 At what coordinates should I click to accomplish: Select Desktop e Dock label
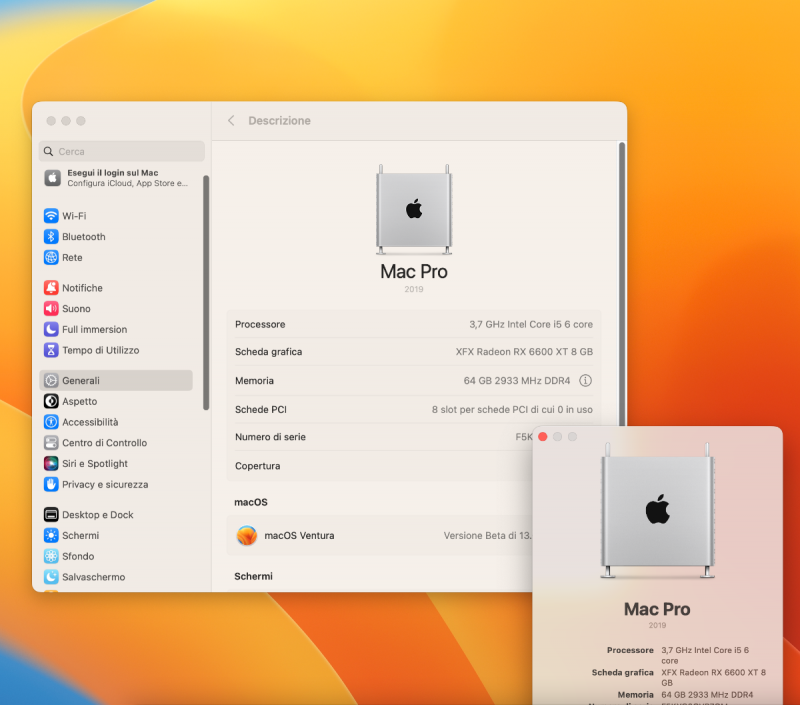tap(97, 515)
